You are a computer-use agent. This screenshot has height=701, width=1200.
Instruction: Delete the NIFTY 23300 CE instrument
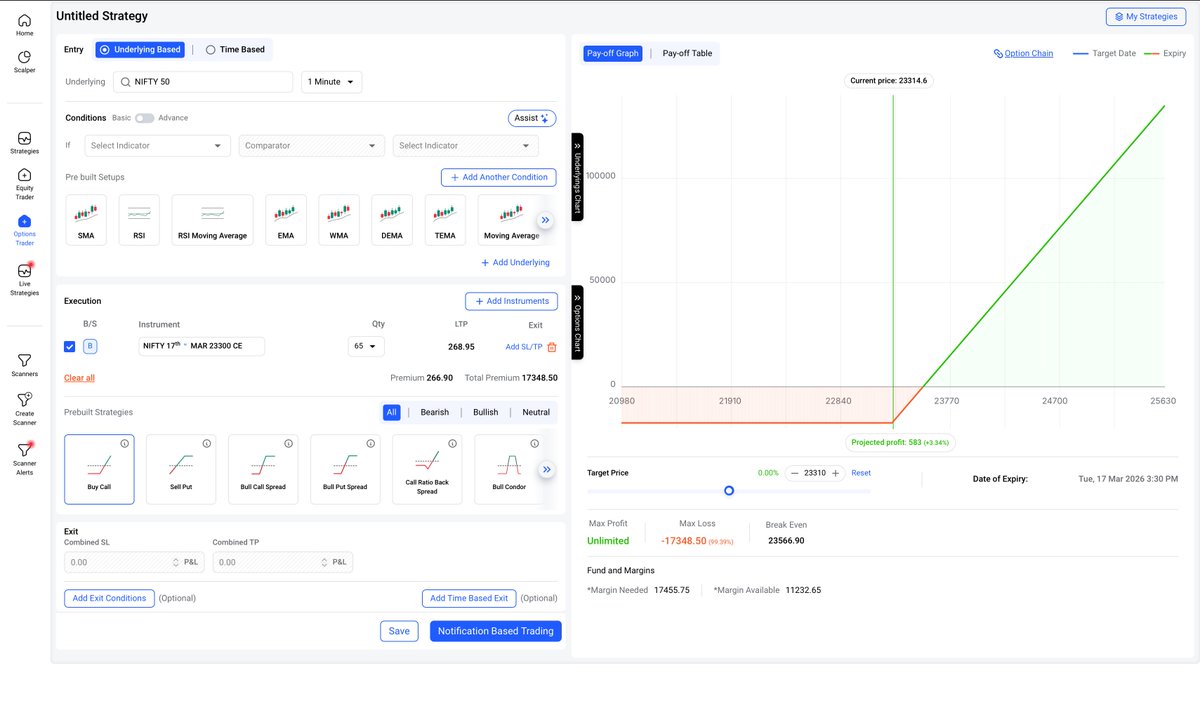pos(552,347)
